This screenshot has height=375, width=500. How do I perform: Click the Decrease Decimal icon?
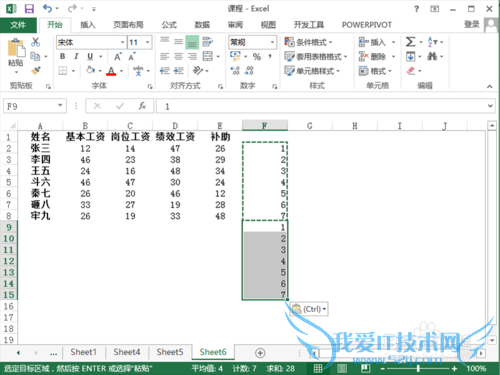click(249, 70)
